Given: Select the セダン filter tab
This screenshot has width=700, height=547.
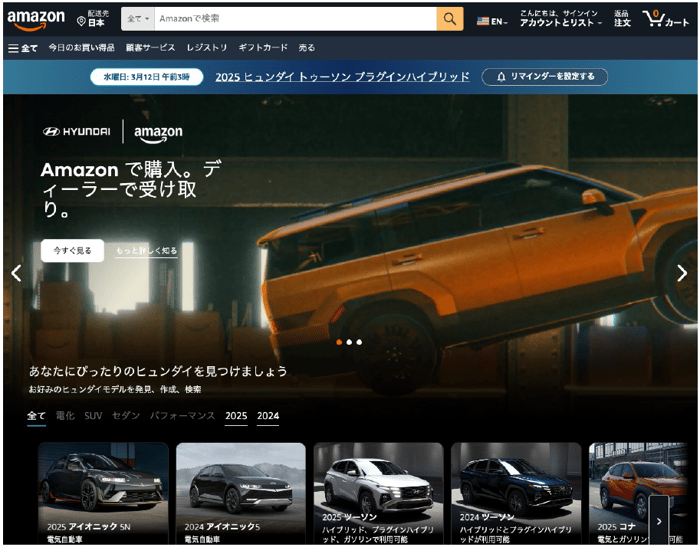Looking at the screenshot, I should 126,416.
